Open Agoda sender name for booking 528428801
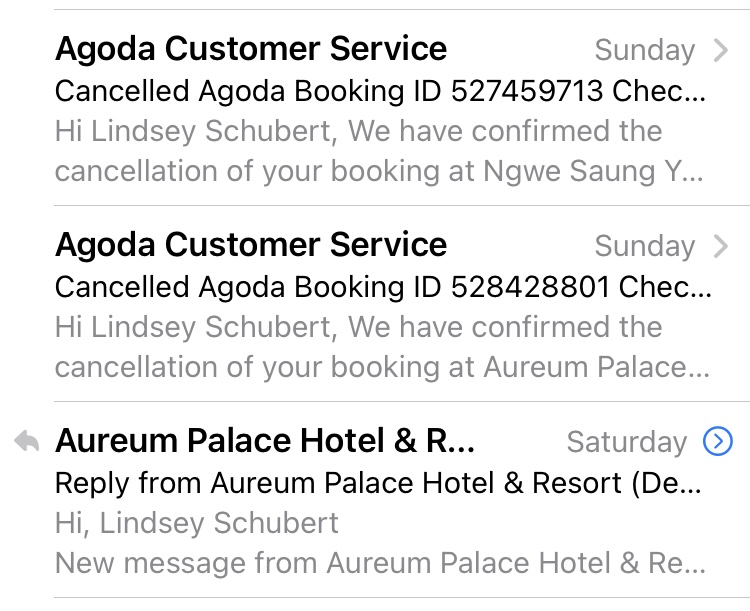The height and width of the screenshot is (611, 750). coord(251,244)
